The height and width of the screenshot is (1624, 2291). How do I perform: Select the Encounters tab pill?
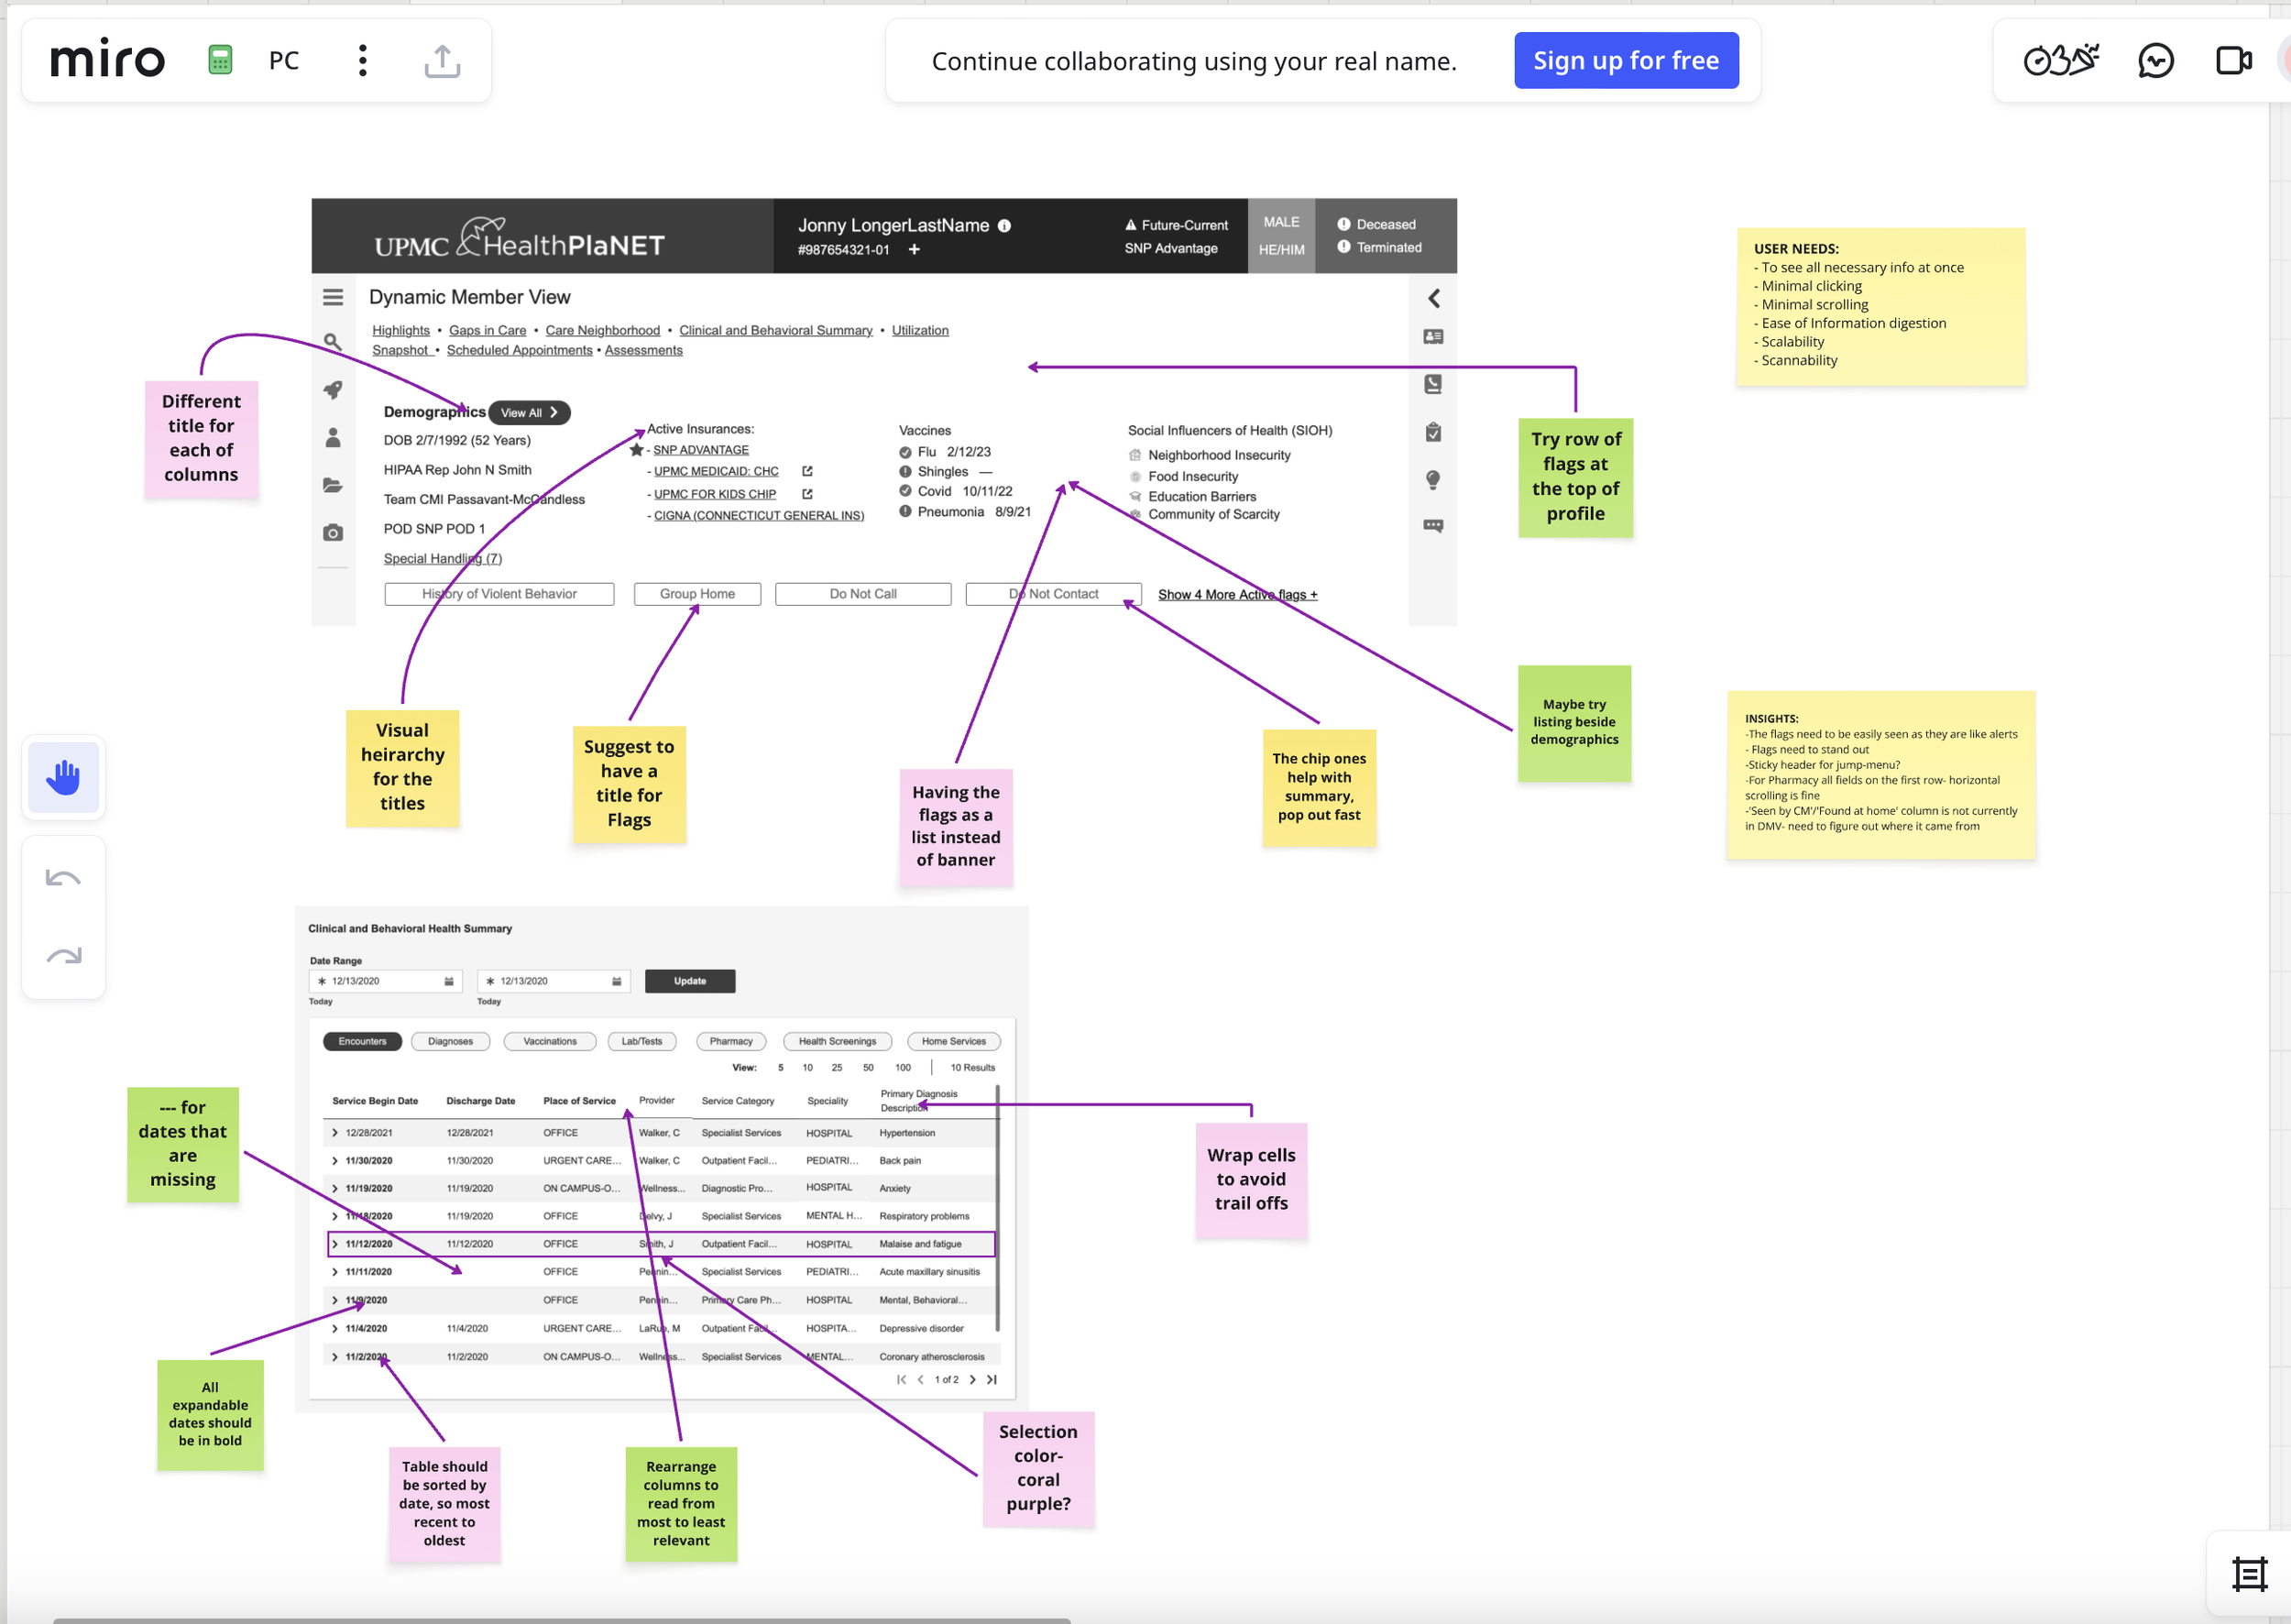[x=362, y=1041]
